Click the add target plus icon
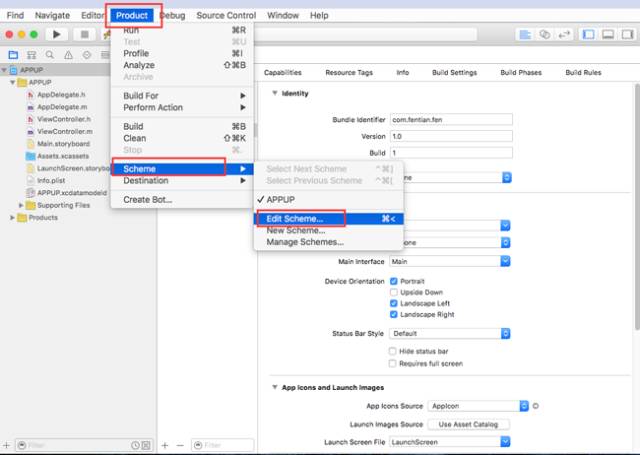This screenshot has height=455, width=640. (x=165, y=445)
